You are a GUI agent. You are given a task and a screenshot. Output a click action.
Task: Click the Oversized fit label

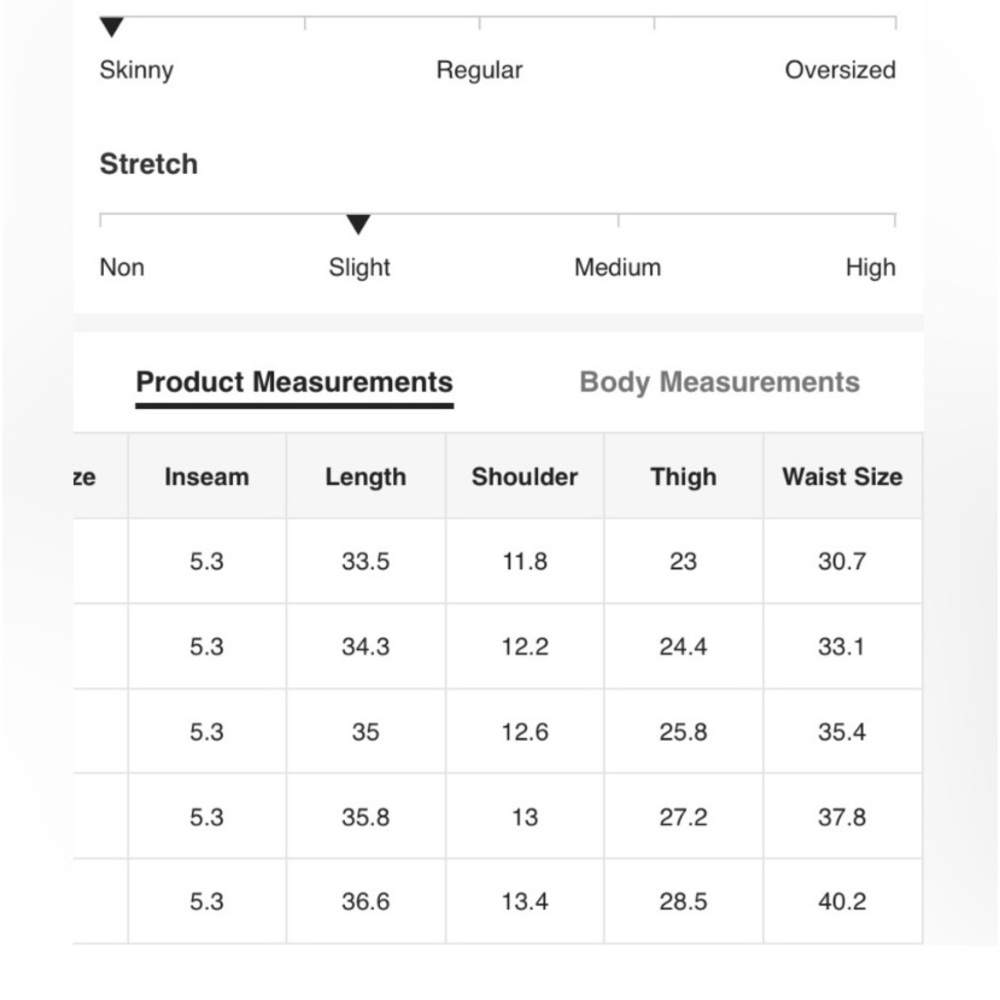point(839,70)
